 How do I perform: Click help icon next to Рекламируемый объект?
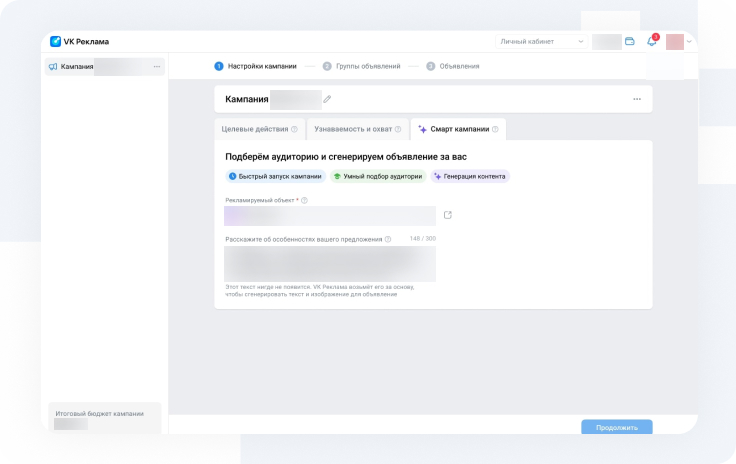(x=304, y=200)
